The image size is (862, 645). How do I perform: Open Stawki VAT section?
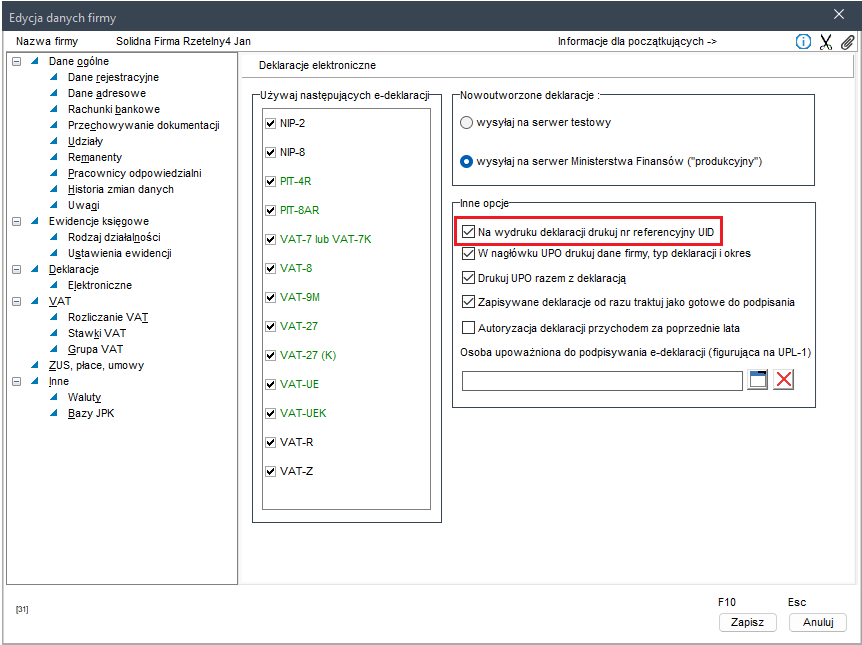point(97,333)
